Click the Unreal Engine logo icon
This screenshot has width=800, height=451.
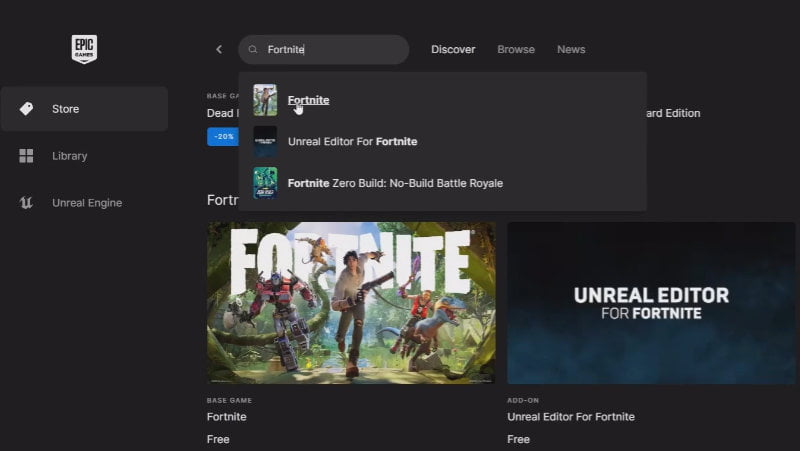click(x=26, y=203)
